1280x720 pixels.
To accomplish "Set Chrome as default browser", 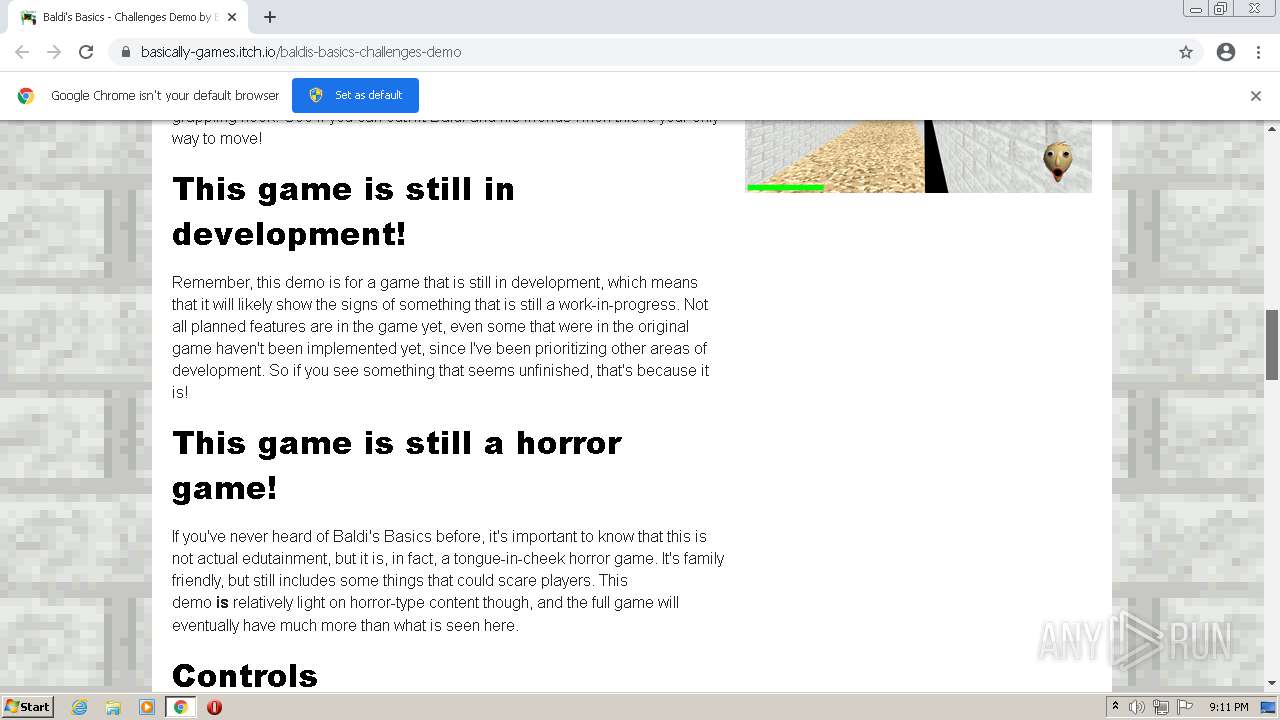I will (355, 95).
